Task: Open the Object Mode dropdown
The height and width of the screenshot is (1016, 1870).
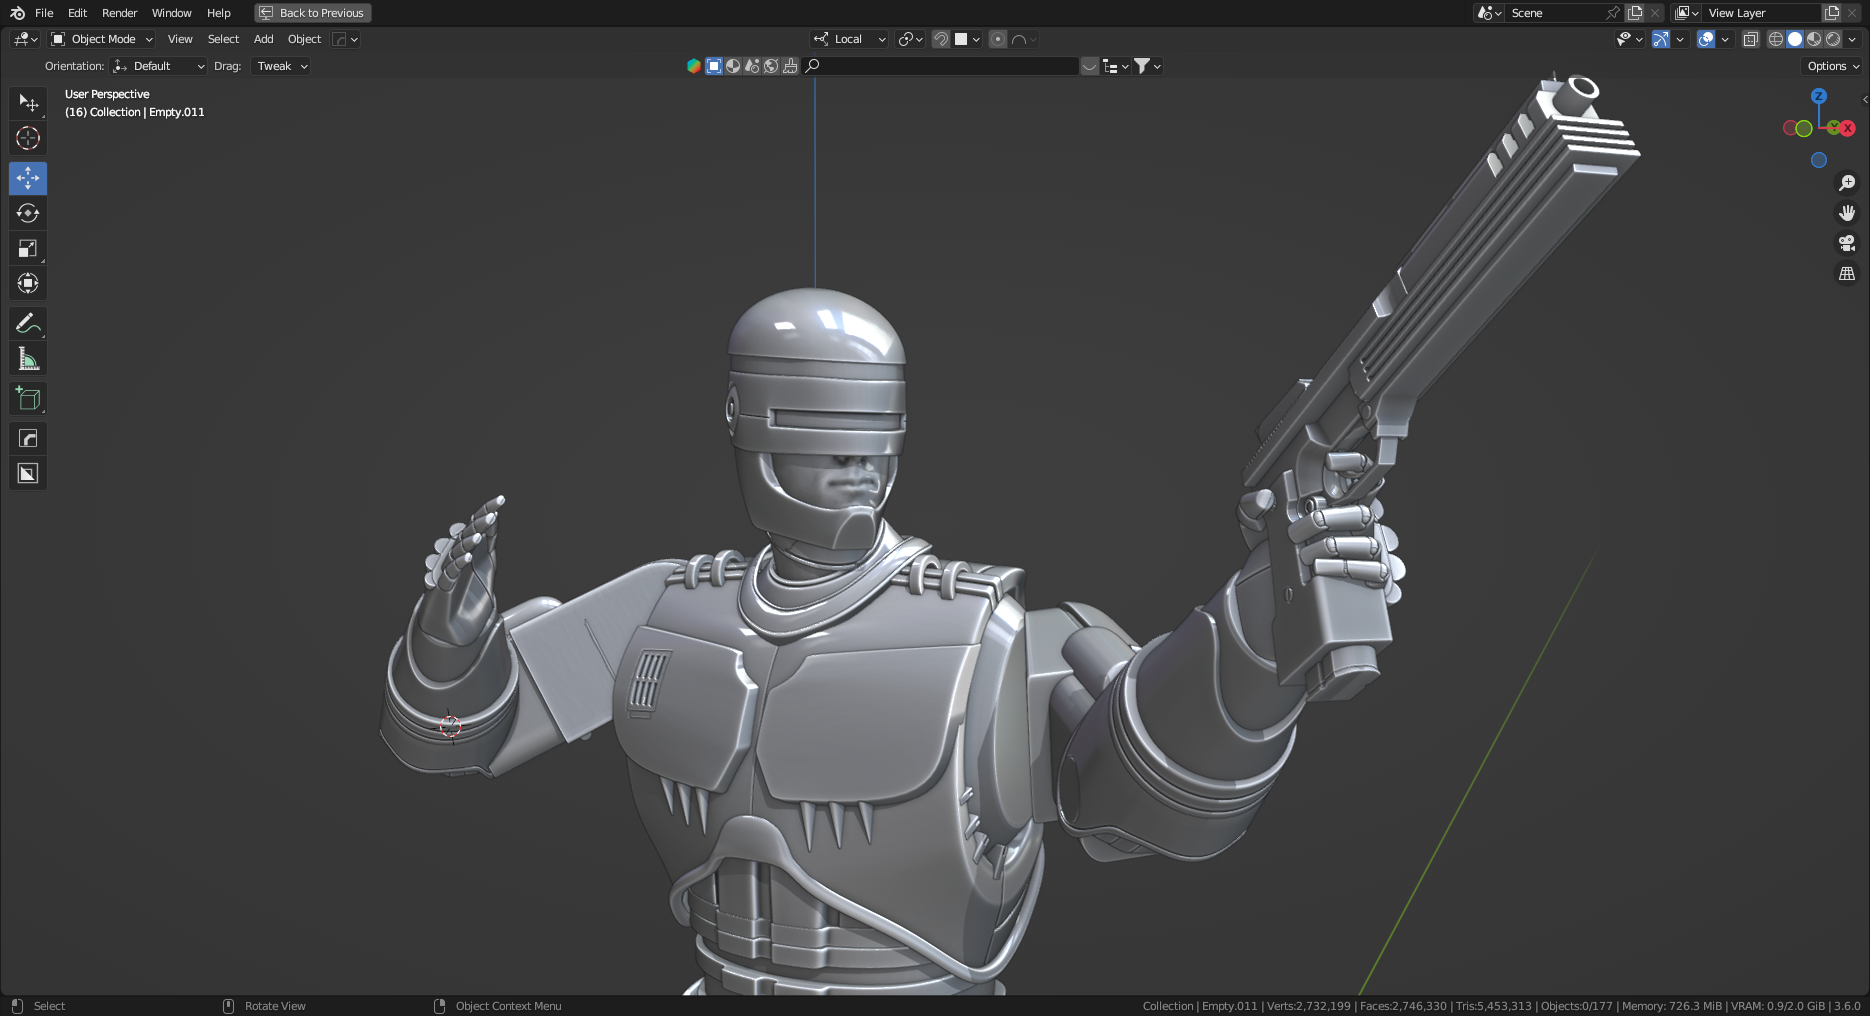Action: pos(102,39)
